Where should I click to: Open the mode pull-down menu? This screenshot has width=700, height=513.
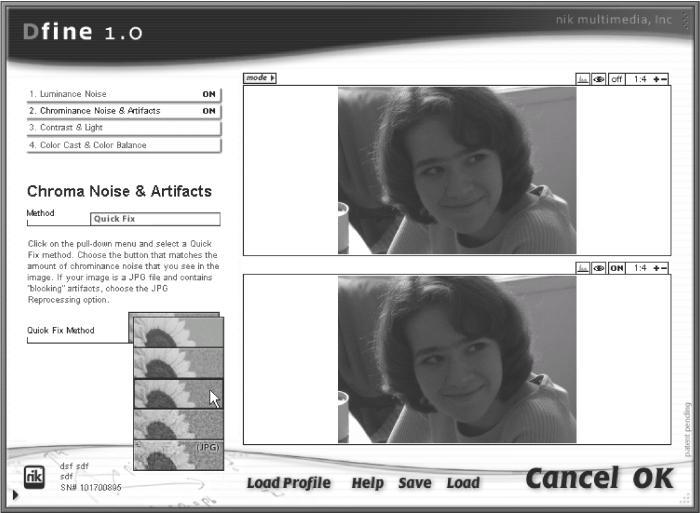tap(260, 78)
